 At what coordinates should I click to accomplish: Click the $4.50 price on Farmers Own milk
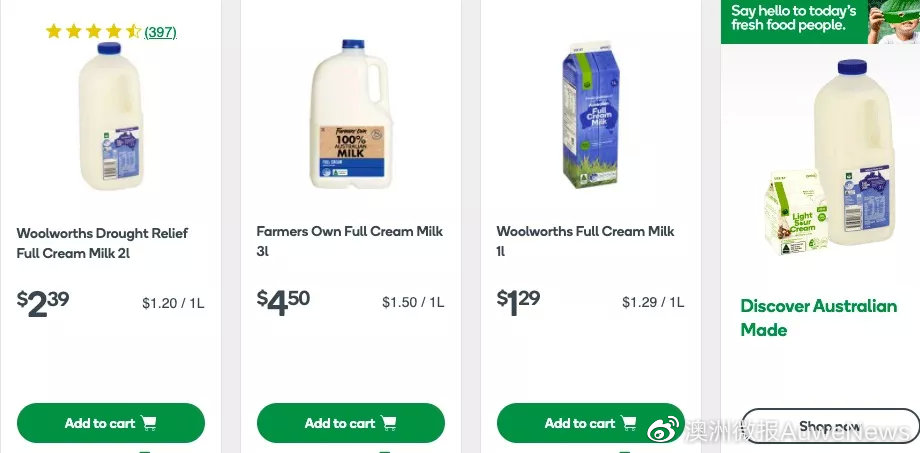(284, 302)
